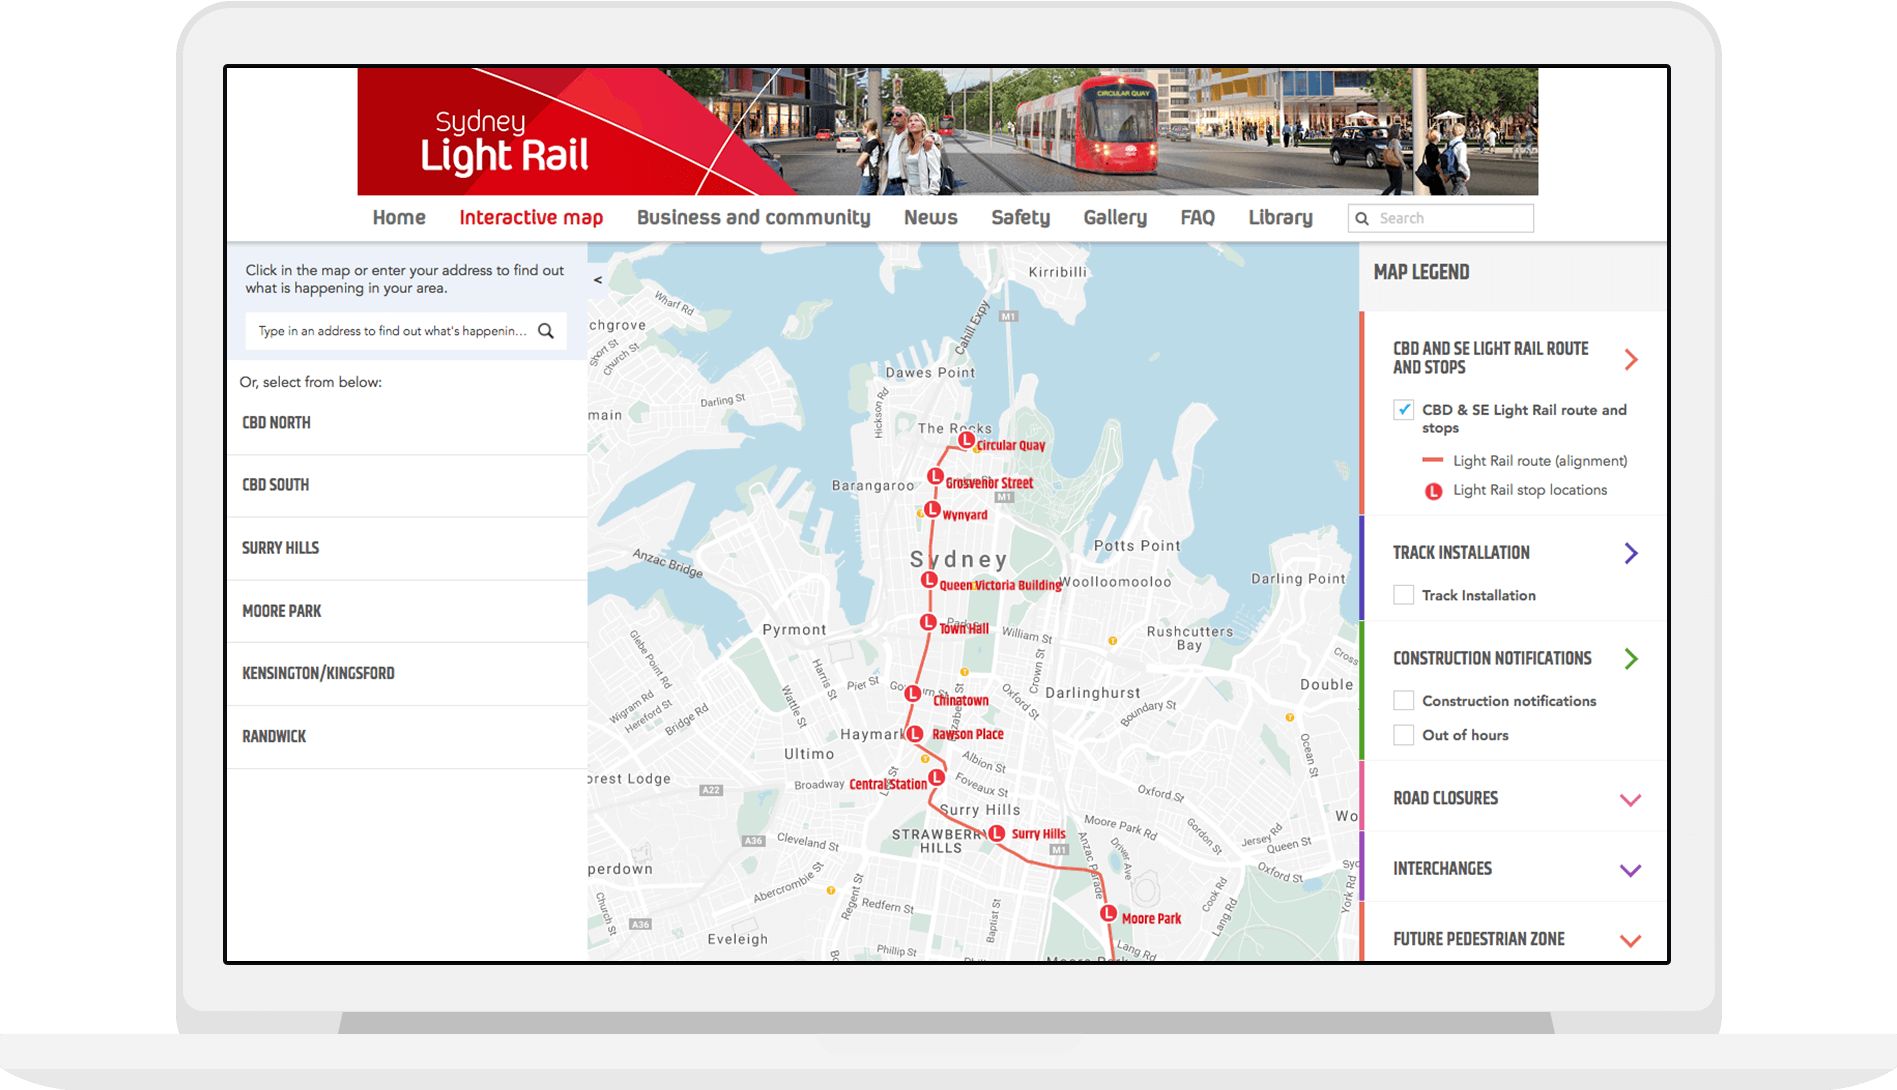1897x1090 pixels.
Task: Click the Wynyard stop marker on map
Action: [x=932, y=510]
